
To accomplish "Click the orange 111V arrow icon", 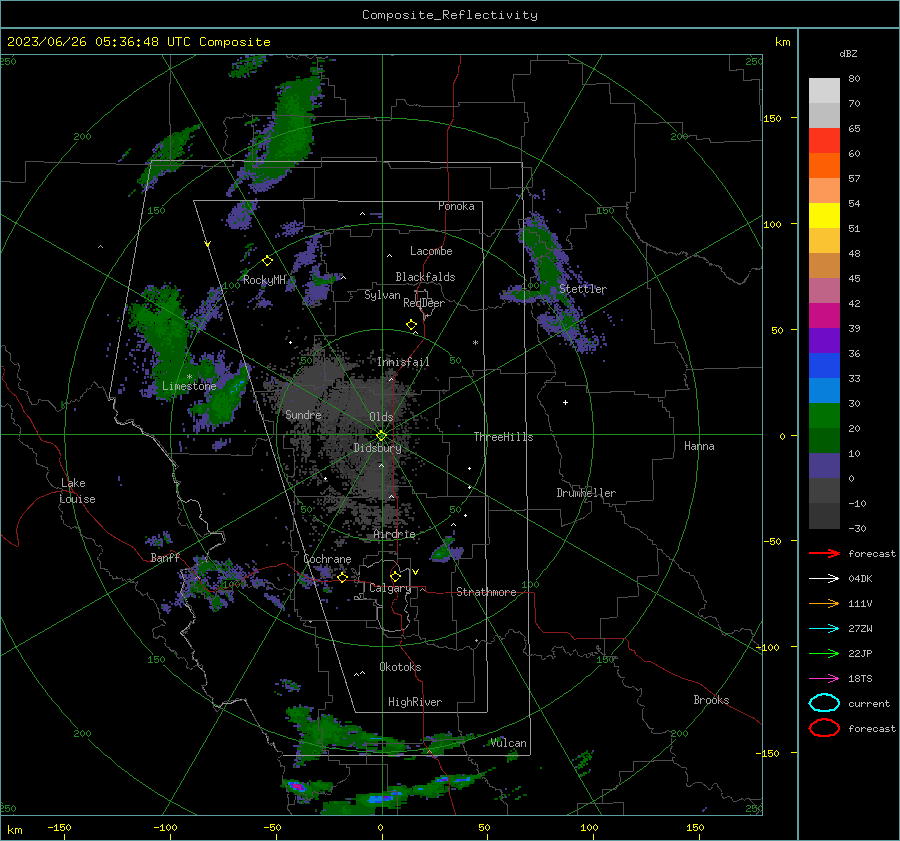I will pos(824,603).
